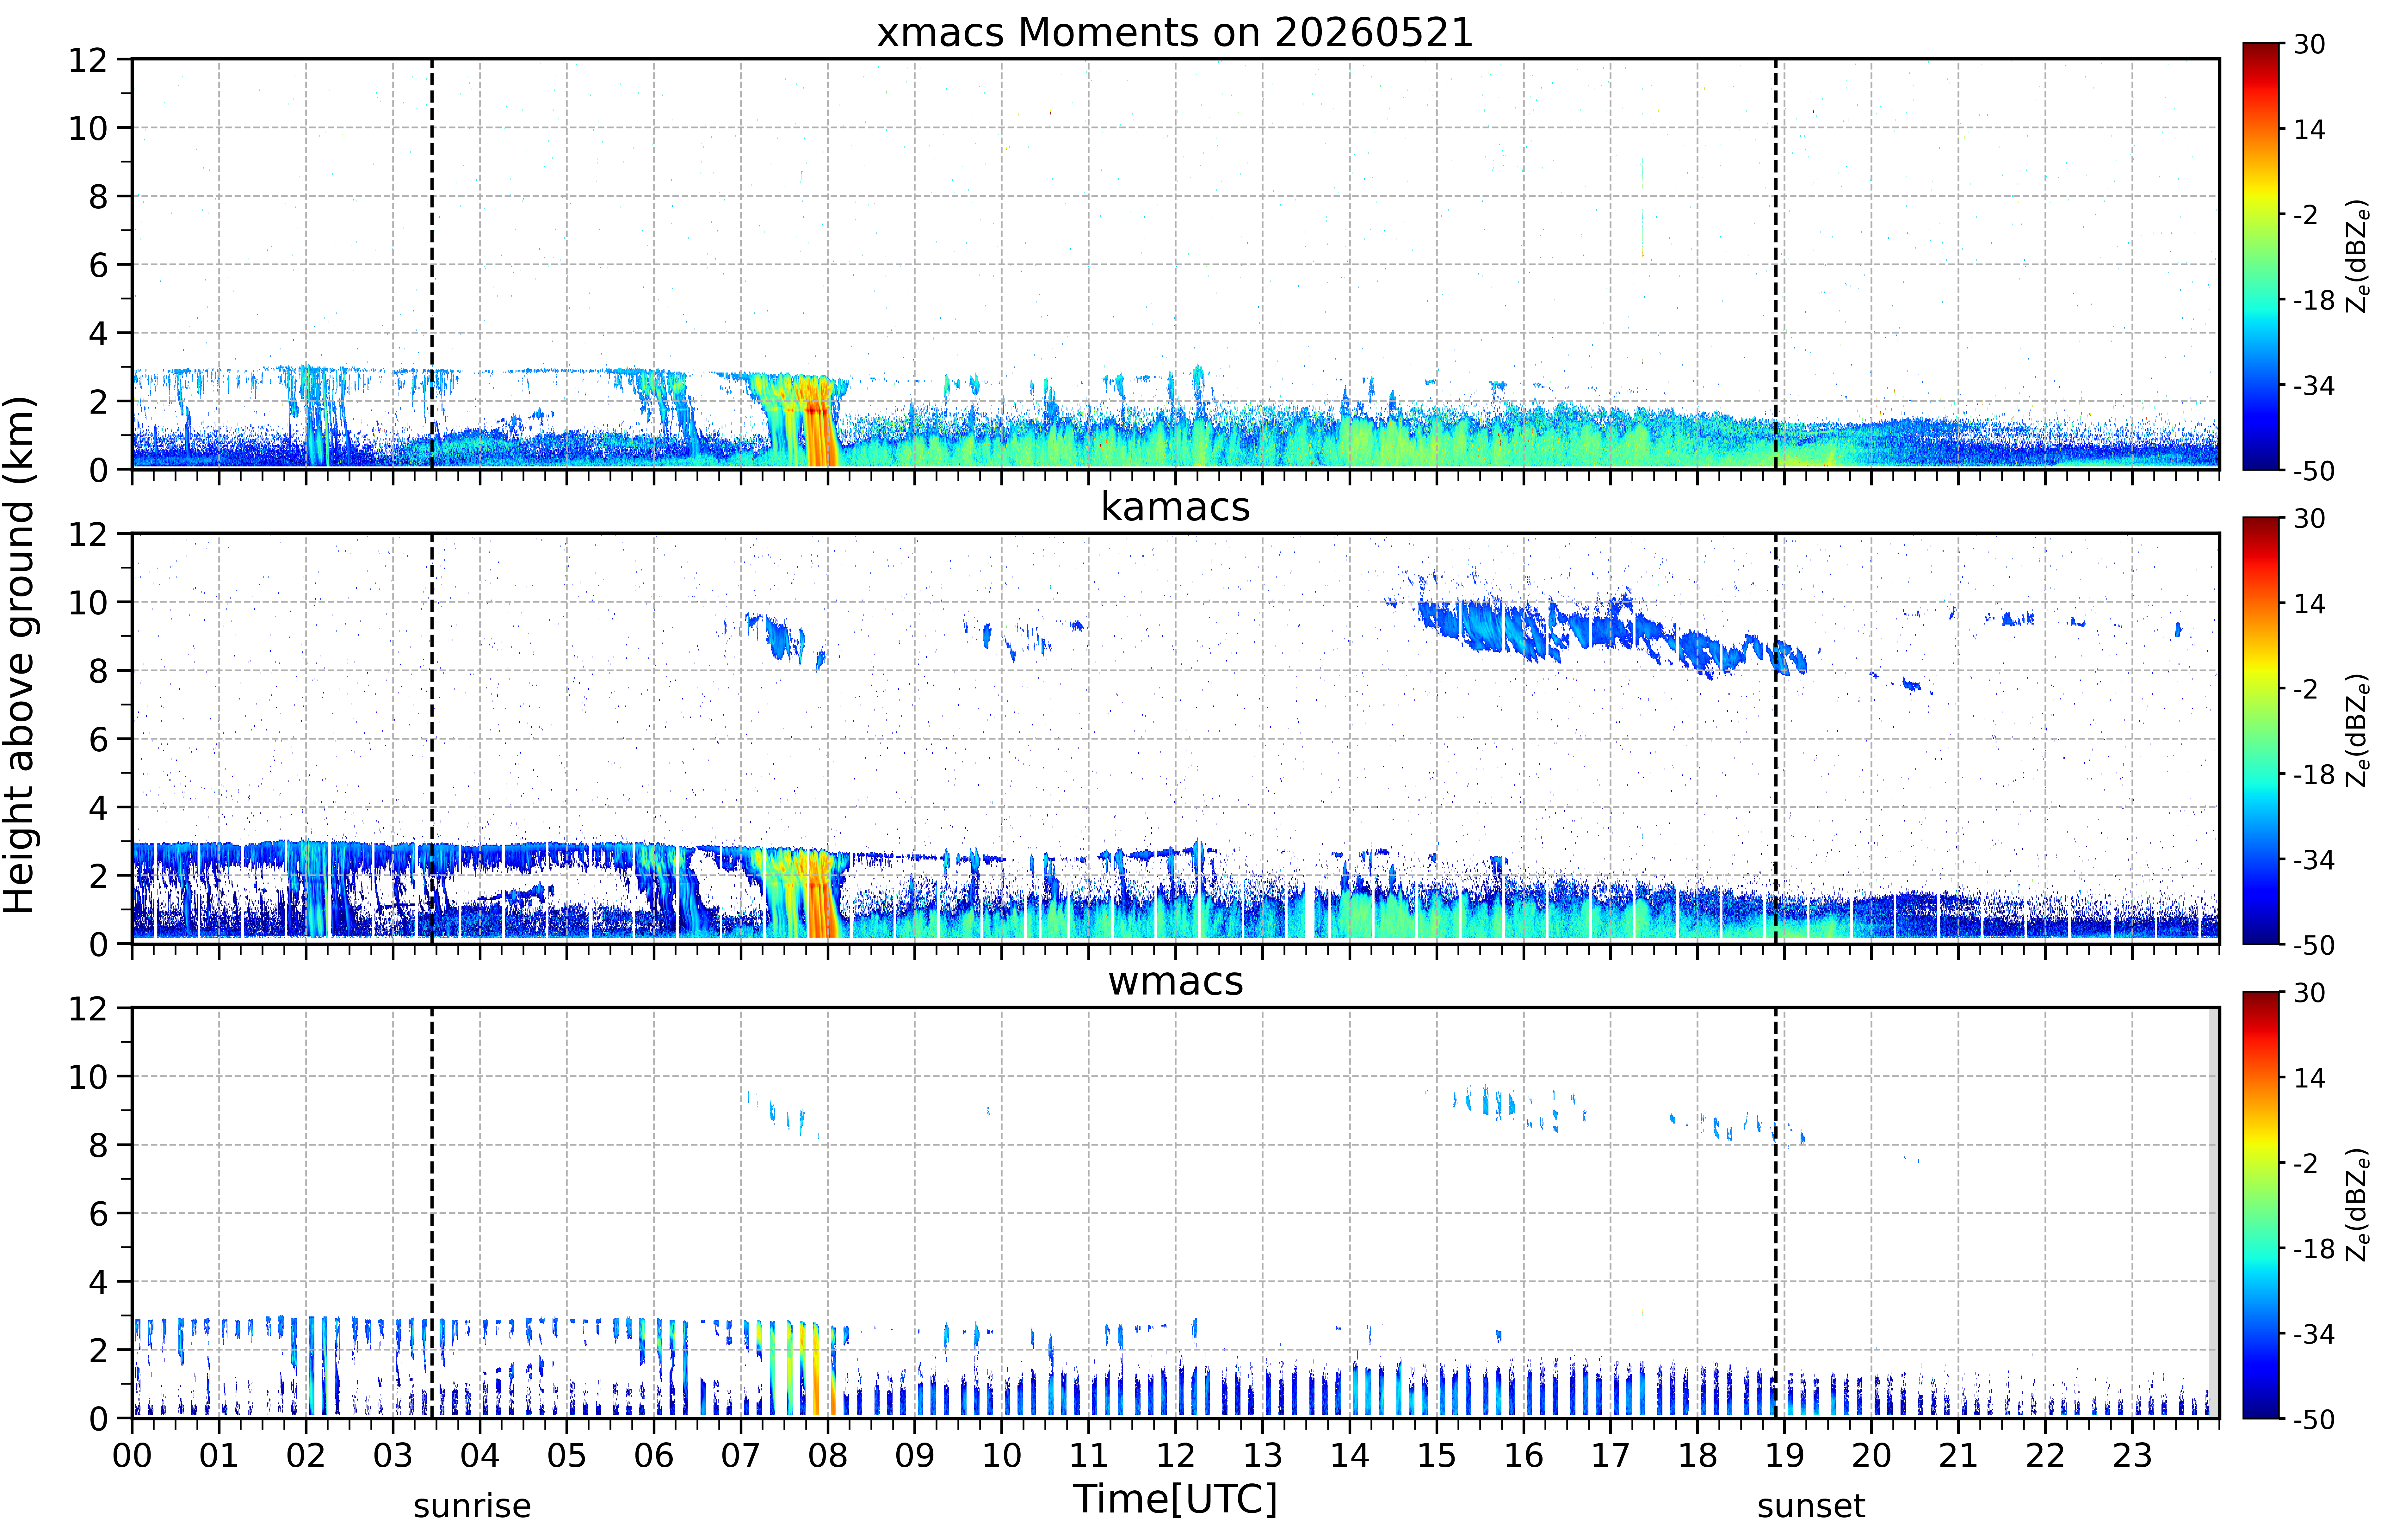Click the "Time[UTC]" x-axis label
Screen dimensions: 2387x1540
(1175, 1499)
